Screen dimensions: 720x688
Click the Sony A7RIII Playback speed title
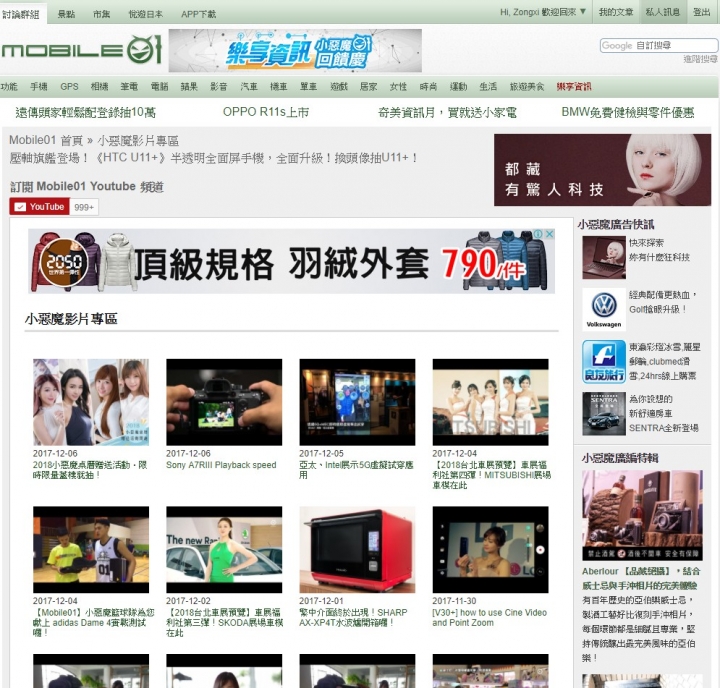click(221, 465)
